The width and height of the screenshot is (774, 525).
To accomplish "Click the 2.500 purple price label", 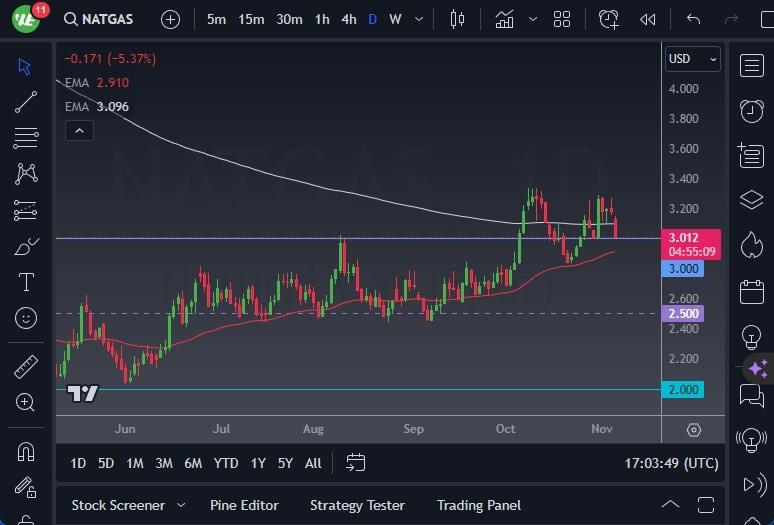I will click(684, 314).
